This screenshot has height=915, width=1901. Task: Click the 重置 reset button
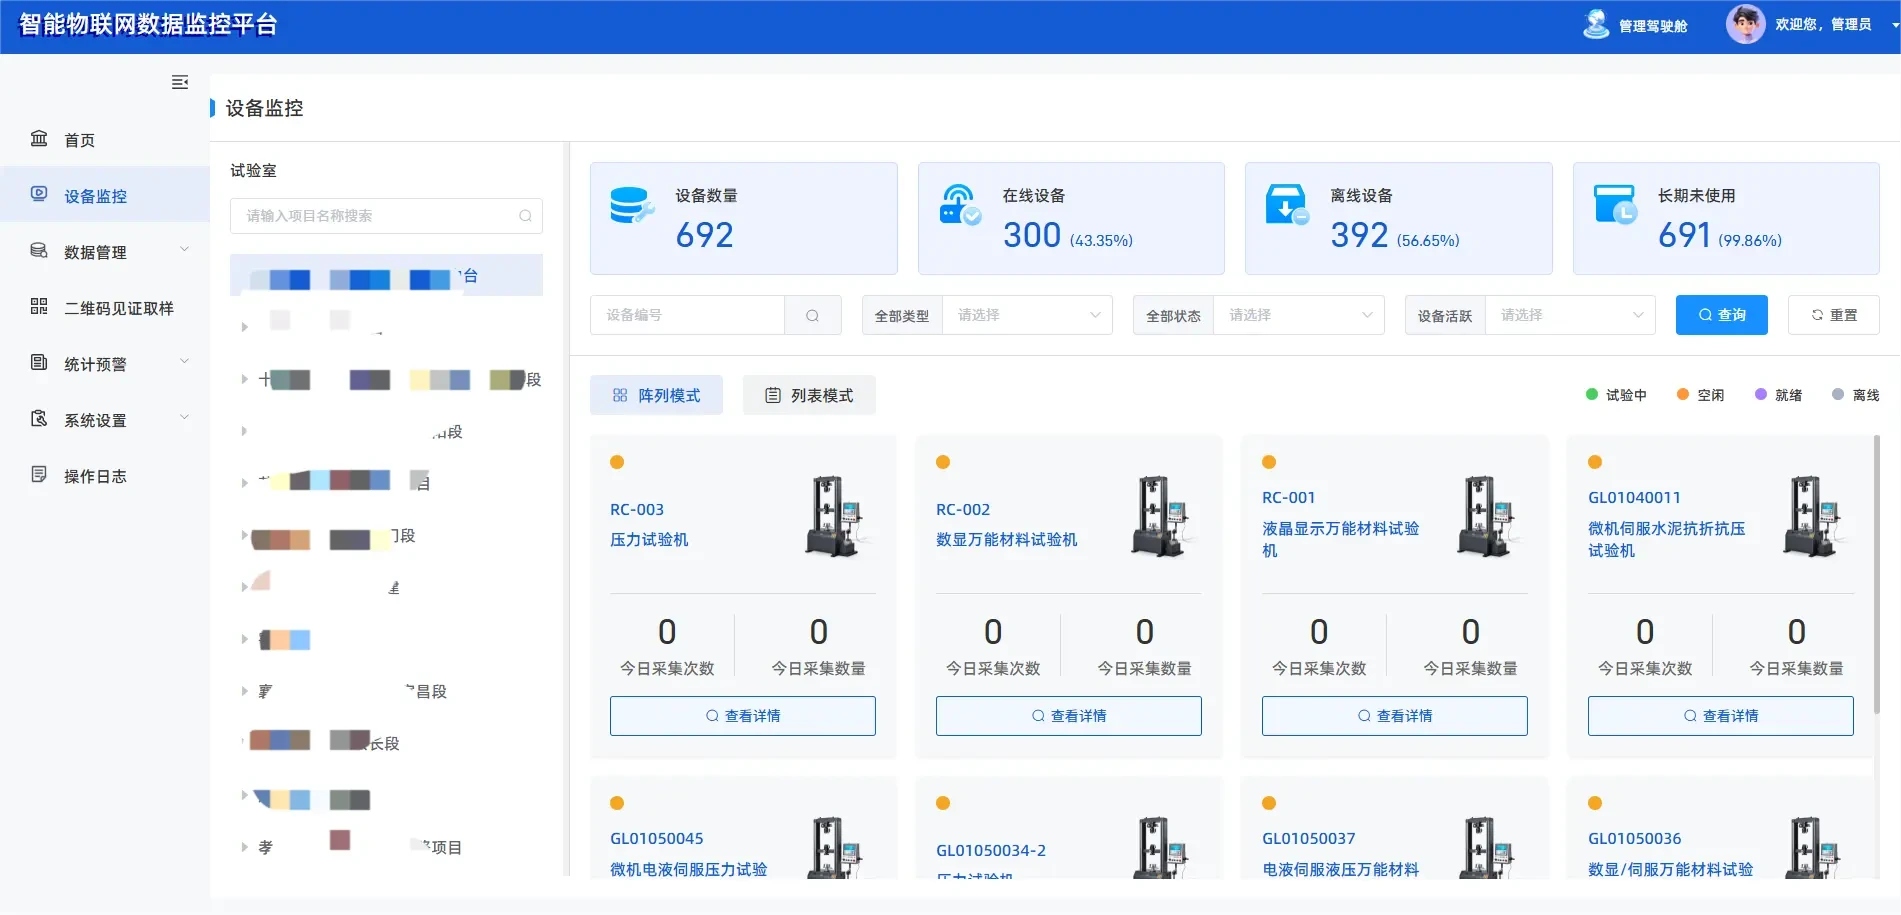tap(1834, 315)
